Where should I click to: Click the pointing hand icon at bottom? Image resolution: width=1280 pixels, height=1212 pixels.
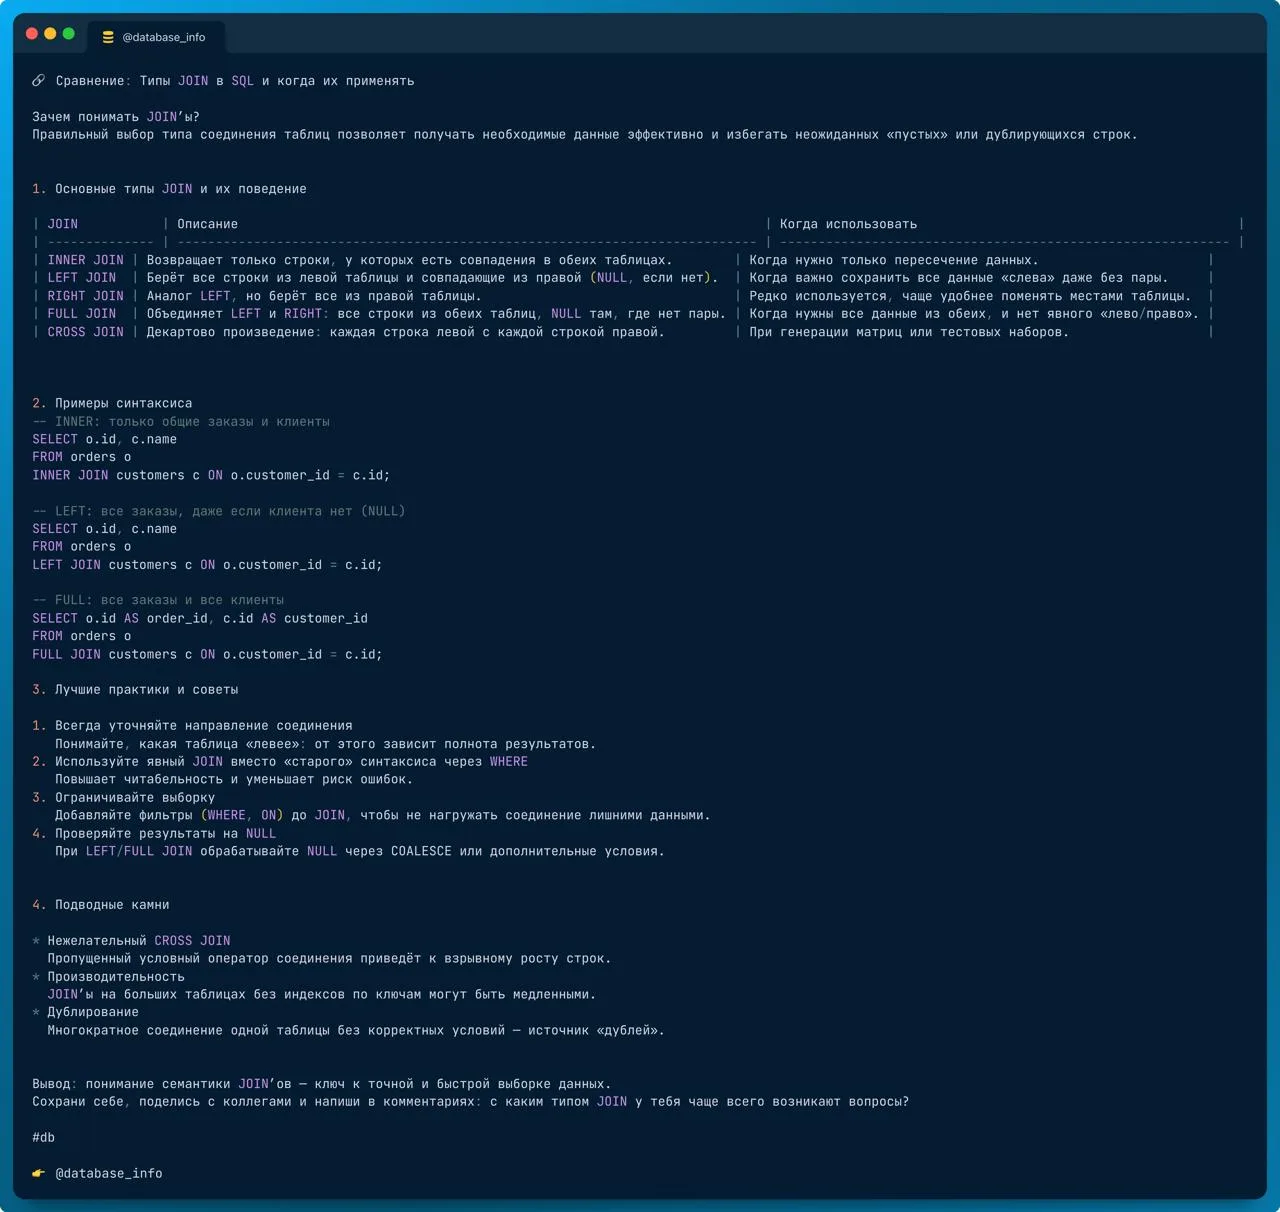[x=38, y=1173]
